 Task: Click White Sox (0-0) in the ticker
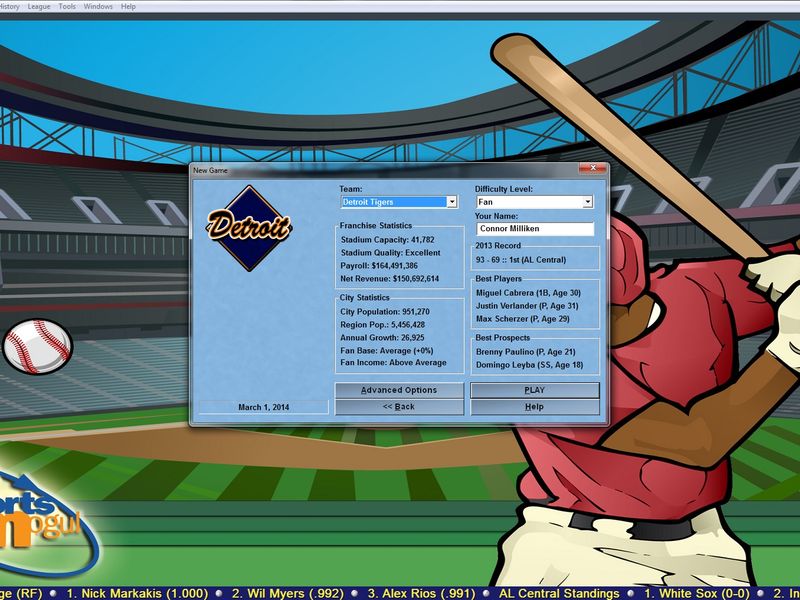tap(697, 593)
